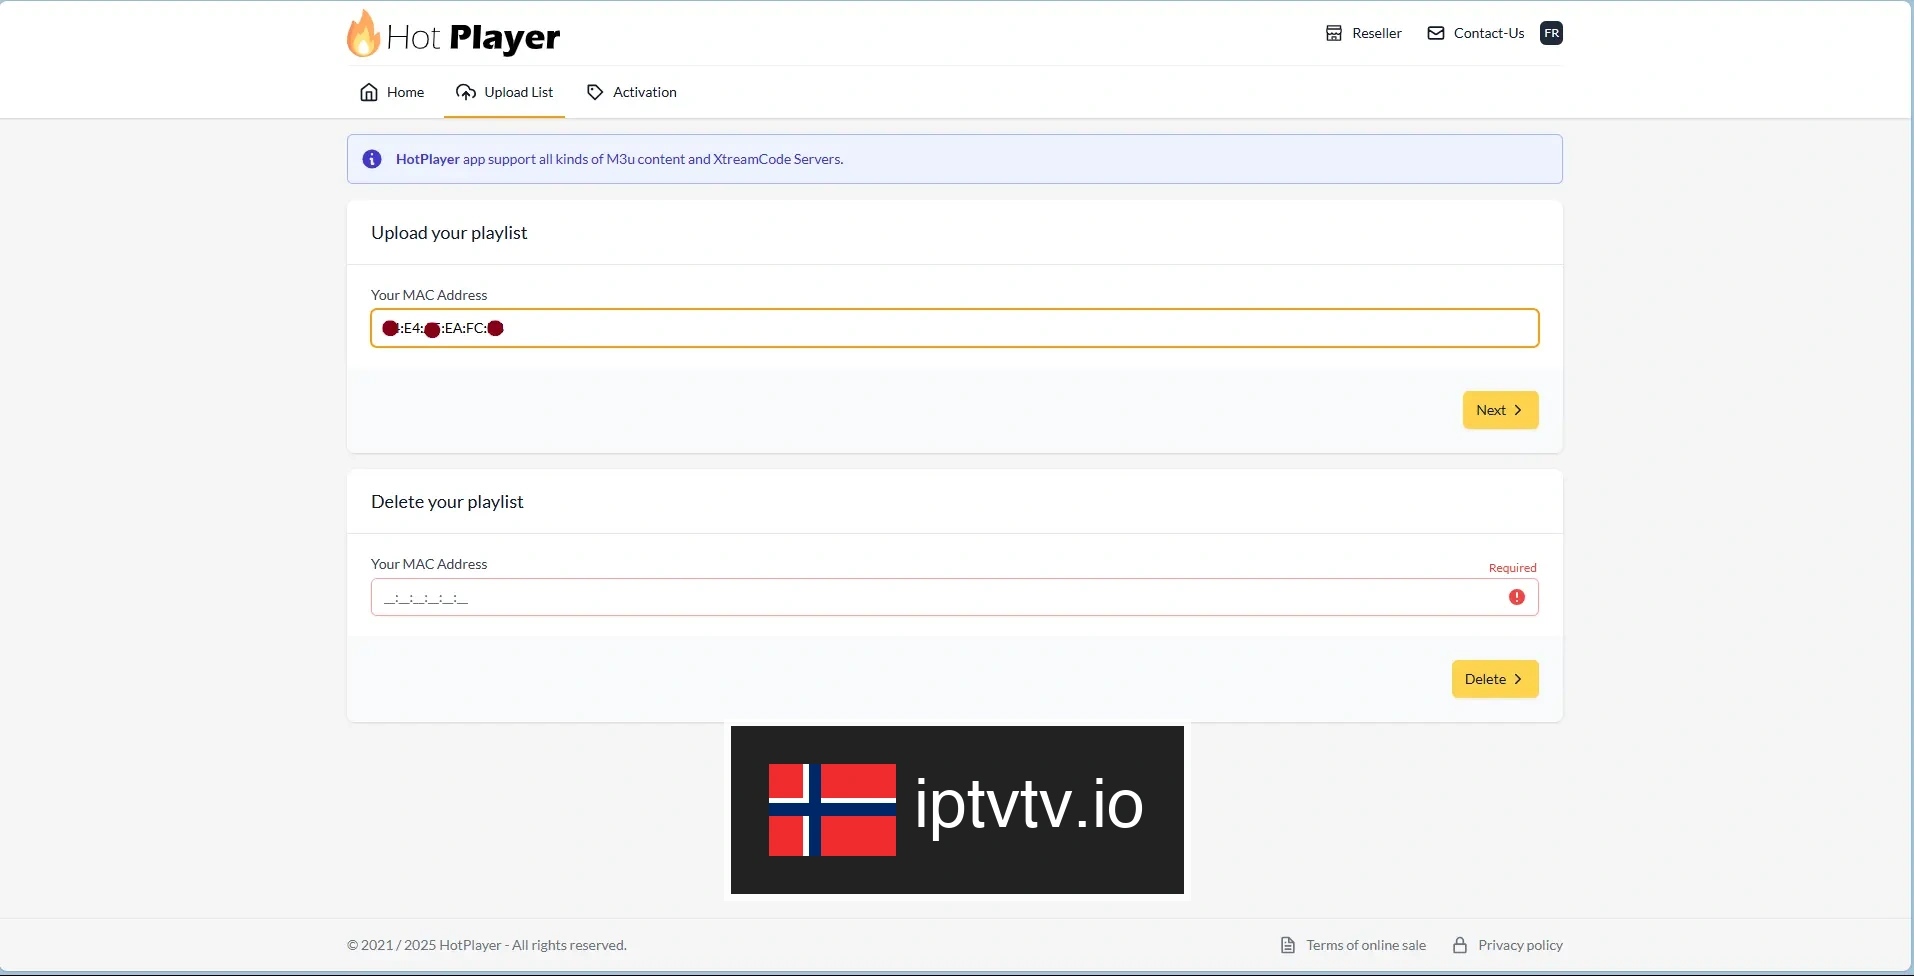Click the blue info icon in banner

[372, 159]
